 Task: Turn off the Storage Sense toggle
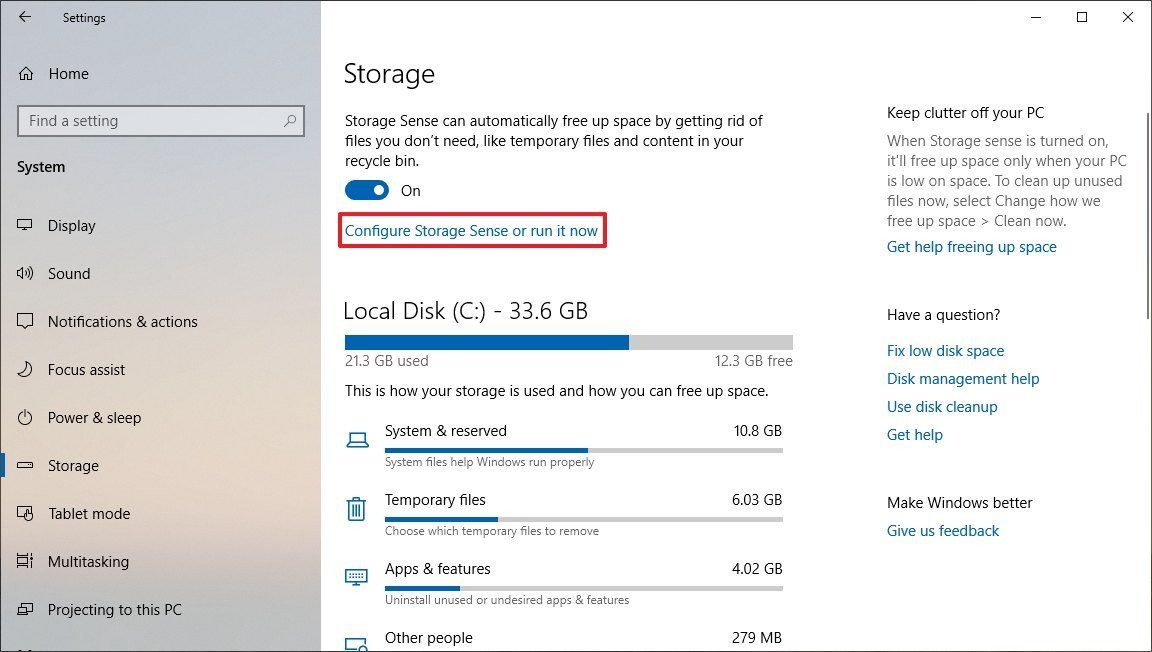366,190
